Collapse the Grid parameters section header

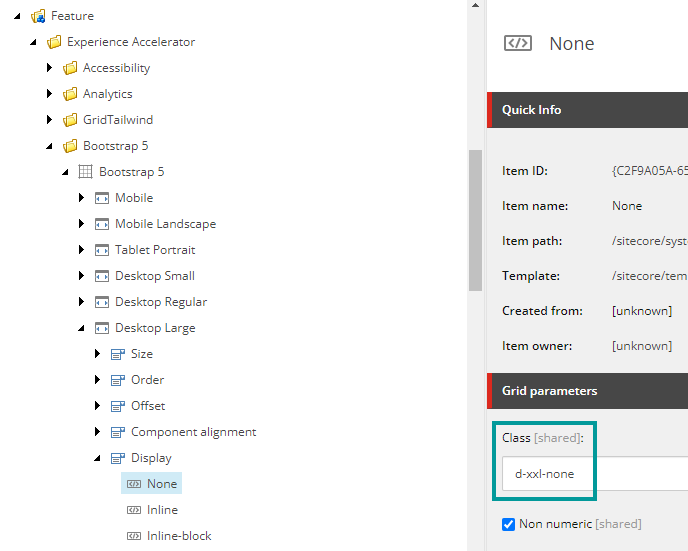588,391
